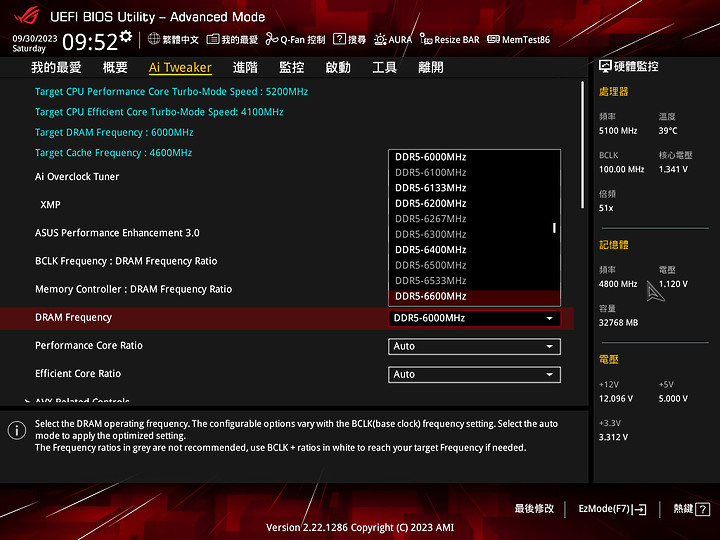
Task: Select Efficient Core Ratio label
Action: pos(78,374)
